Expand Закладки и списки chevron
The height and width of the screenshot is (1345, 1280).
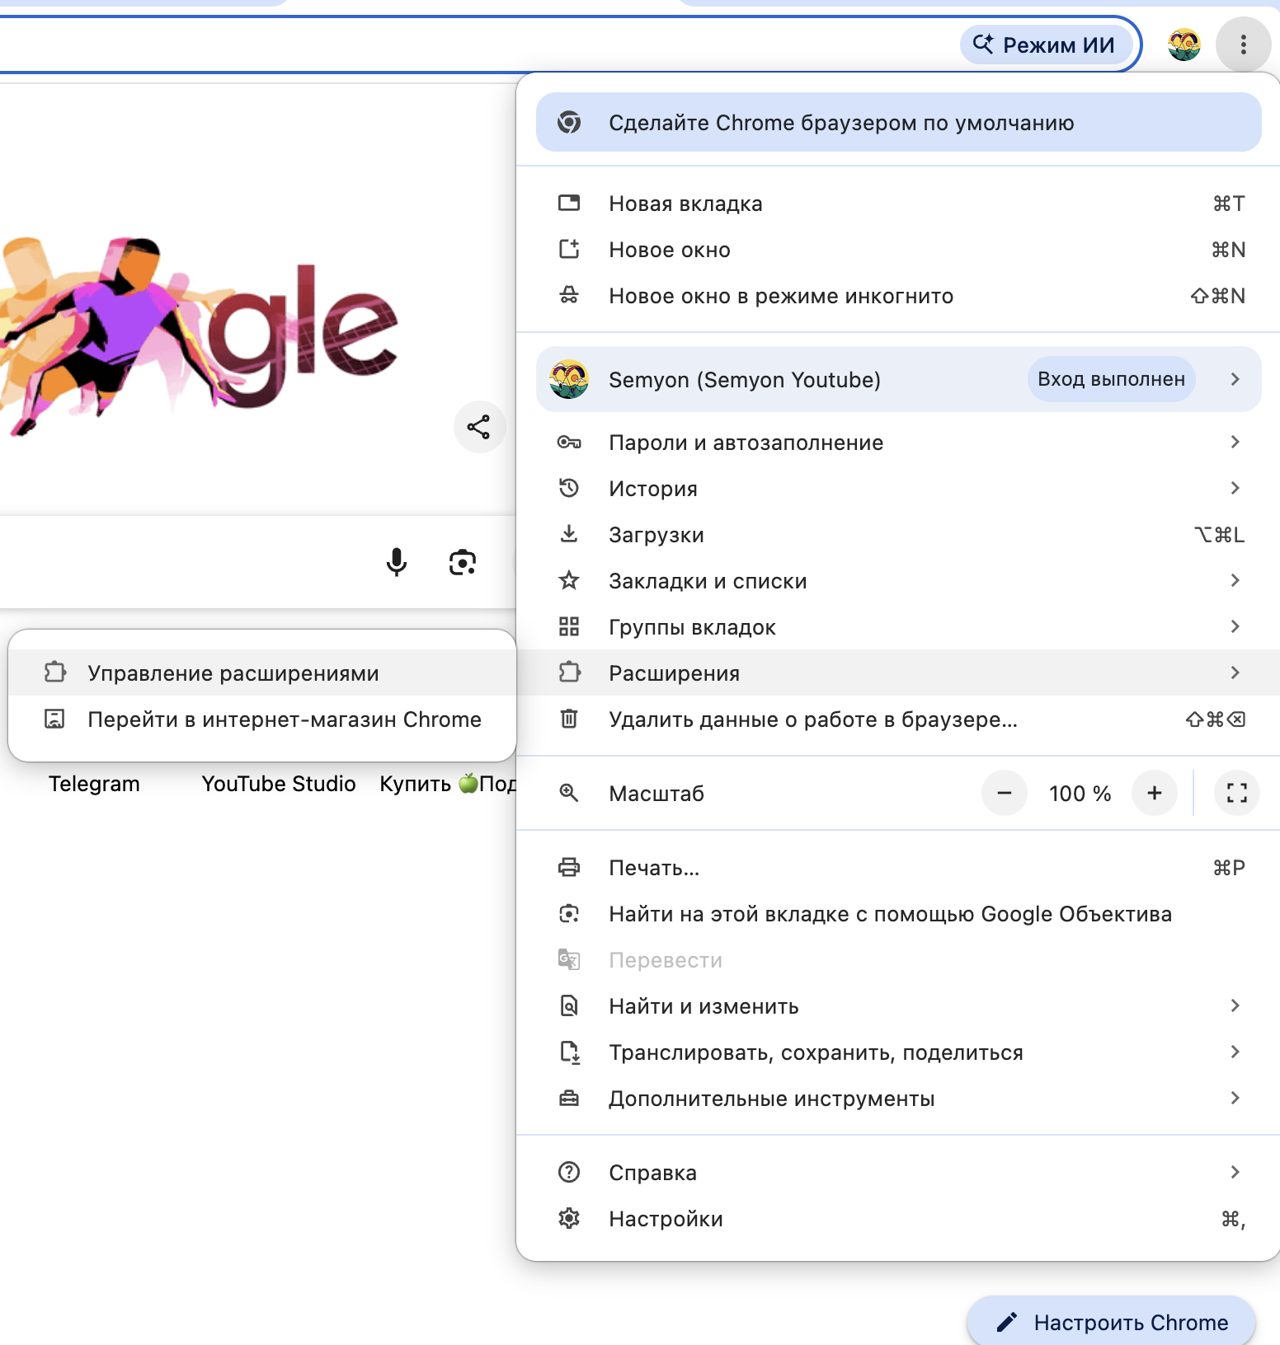[x=1235, y=581]
